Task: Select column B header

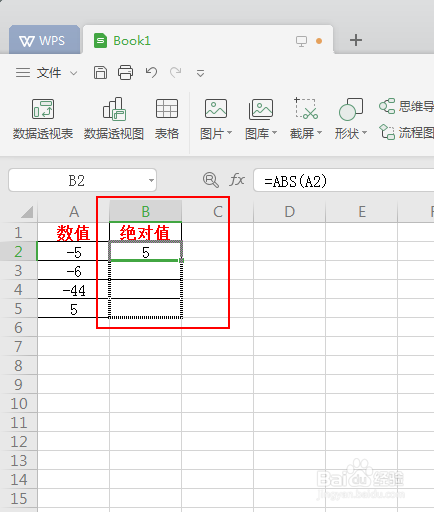Action: click(145, 212)
